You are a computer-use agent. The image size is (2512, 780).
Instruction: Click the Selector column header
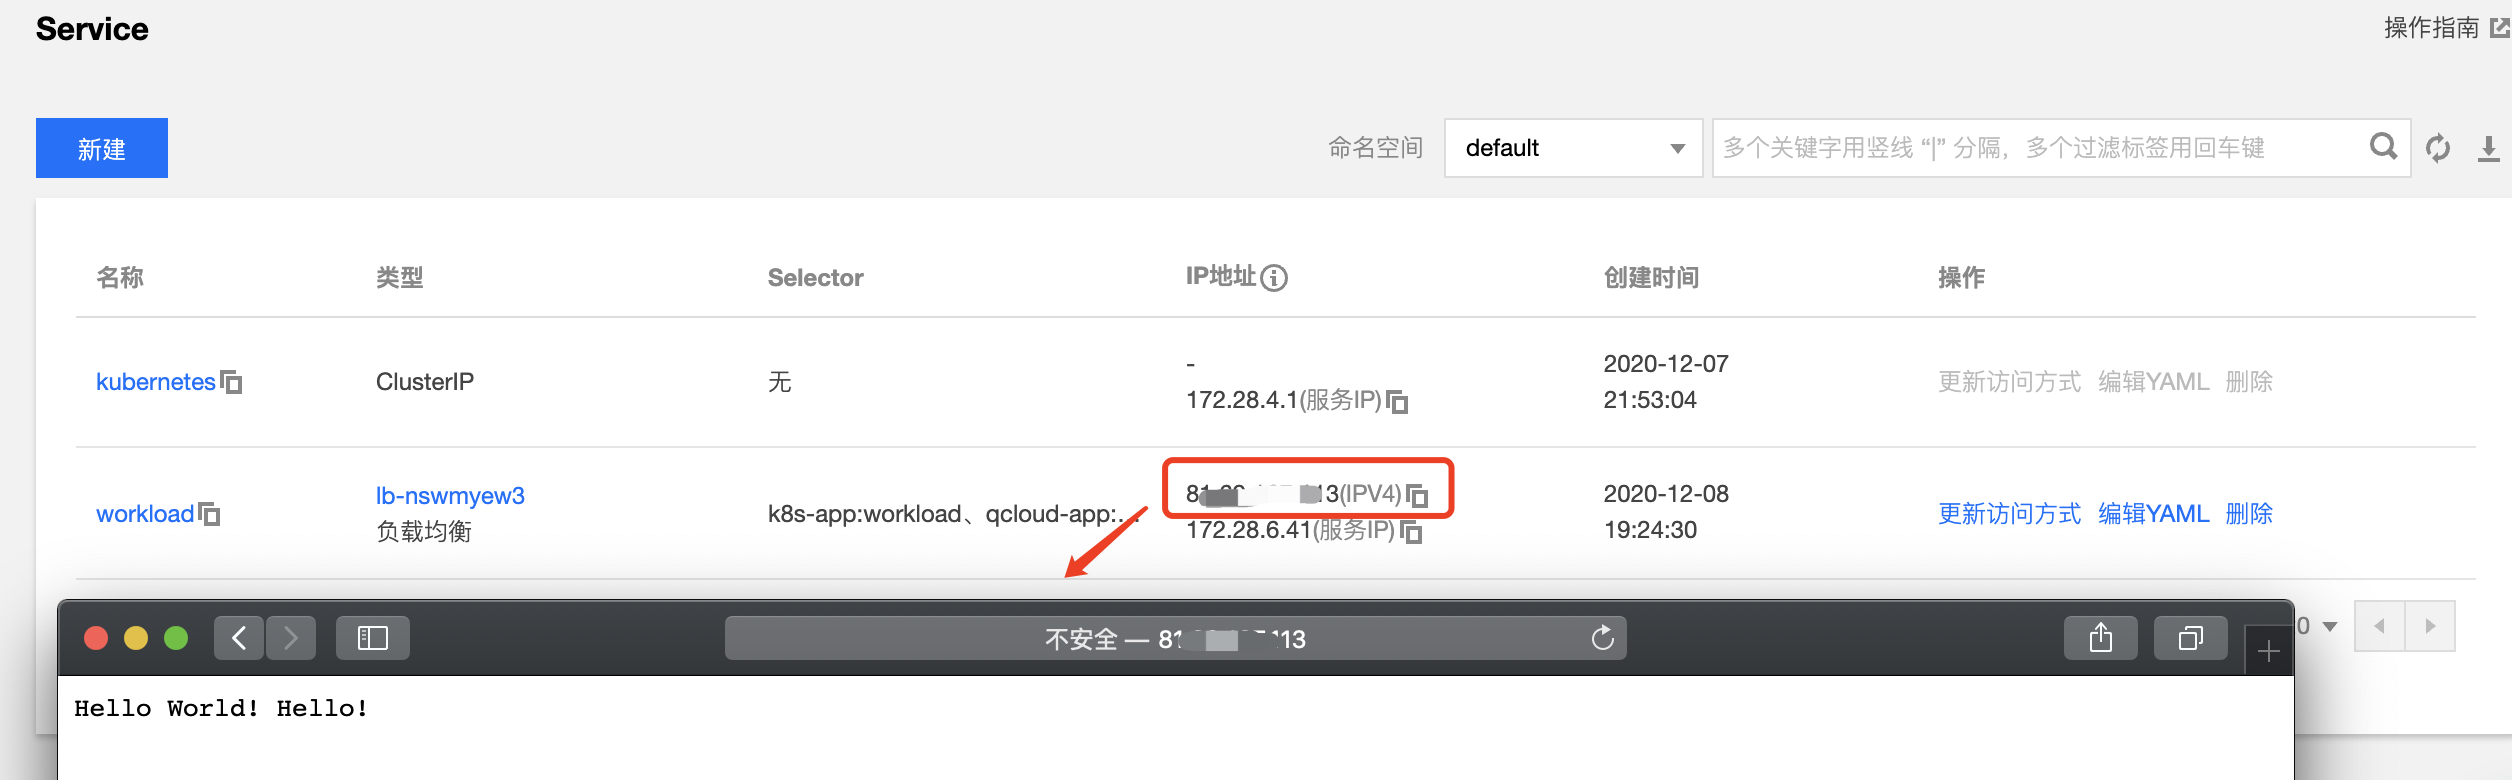(815, 278)
